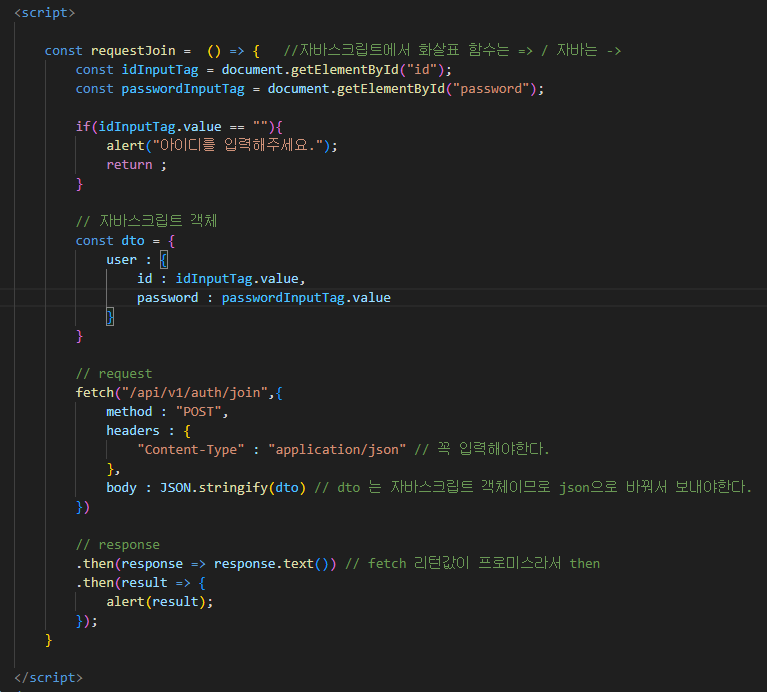Click the highlighted closing brace of user
The height and width of the screenshot is (692, 767).
110,317
